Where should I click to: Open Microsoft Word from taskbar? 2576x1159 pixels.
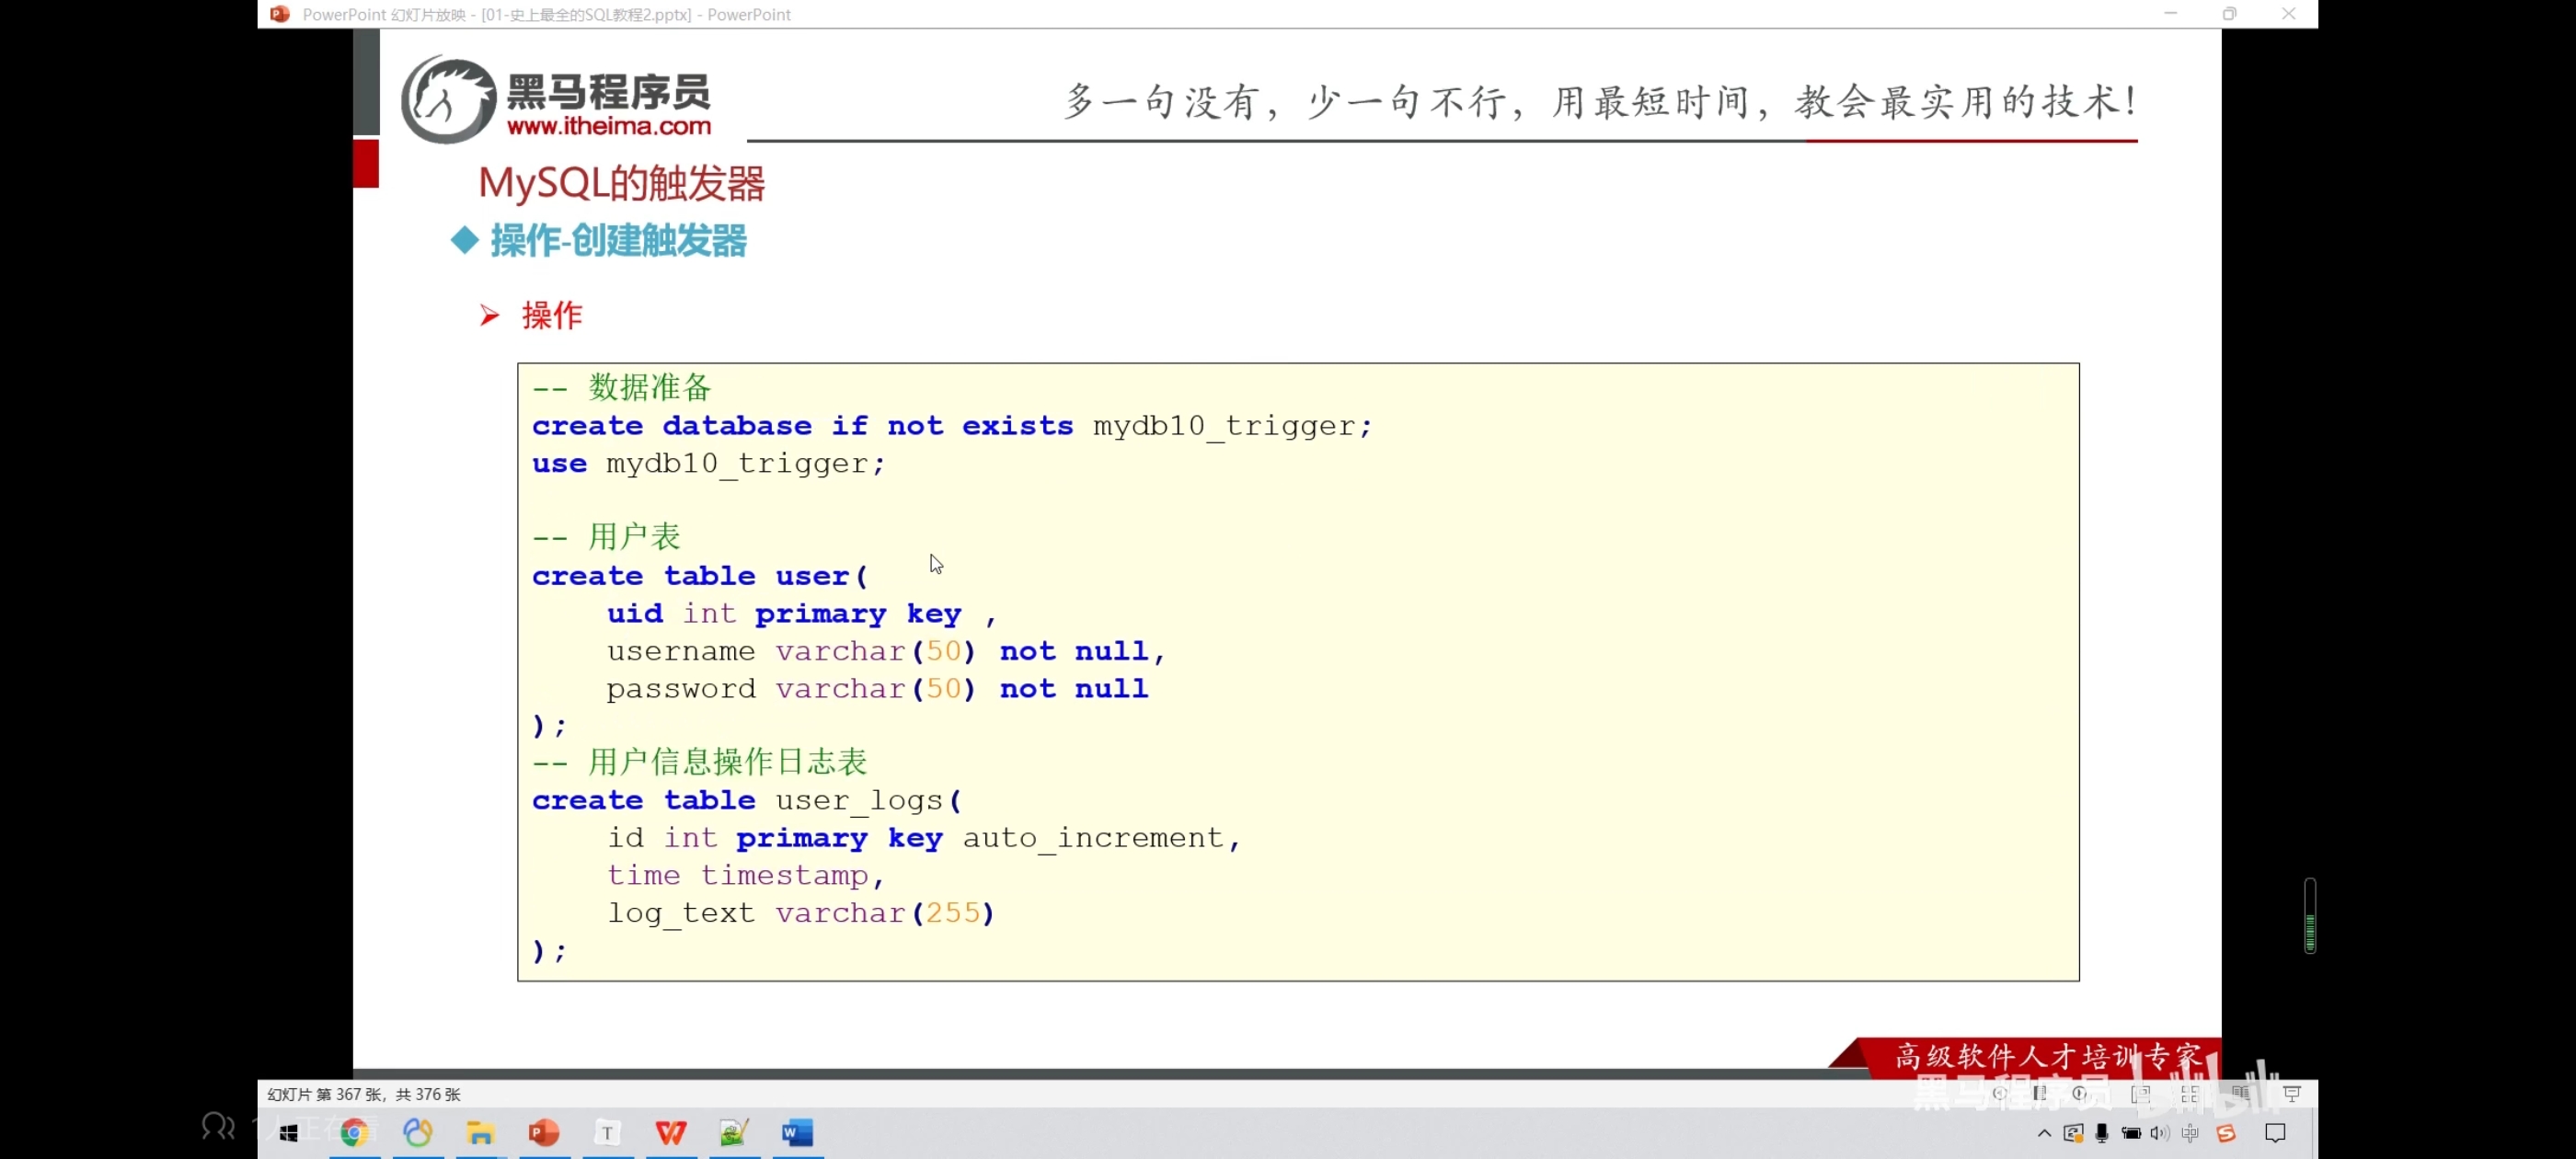coord(797,1132)
